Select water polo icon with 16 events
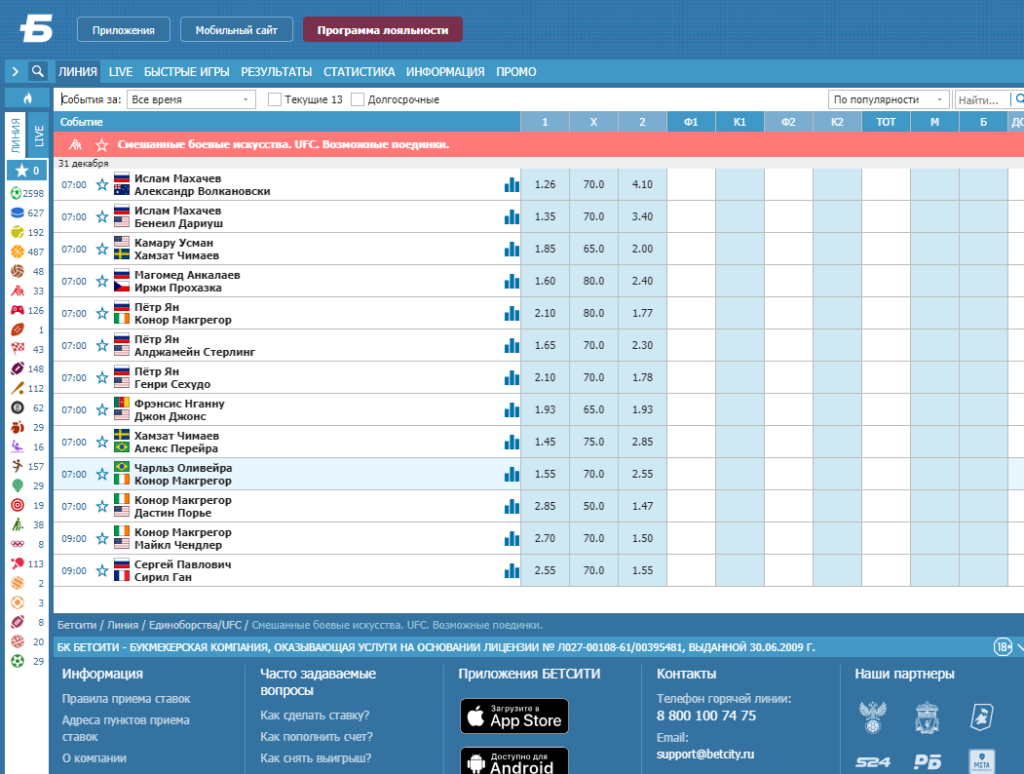The height and width of the screenshot is (774, 1024). click(x=17, y=447)
